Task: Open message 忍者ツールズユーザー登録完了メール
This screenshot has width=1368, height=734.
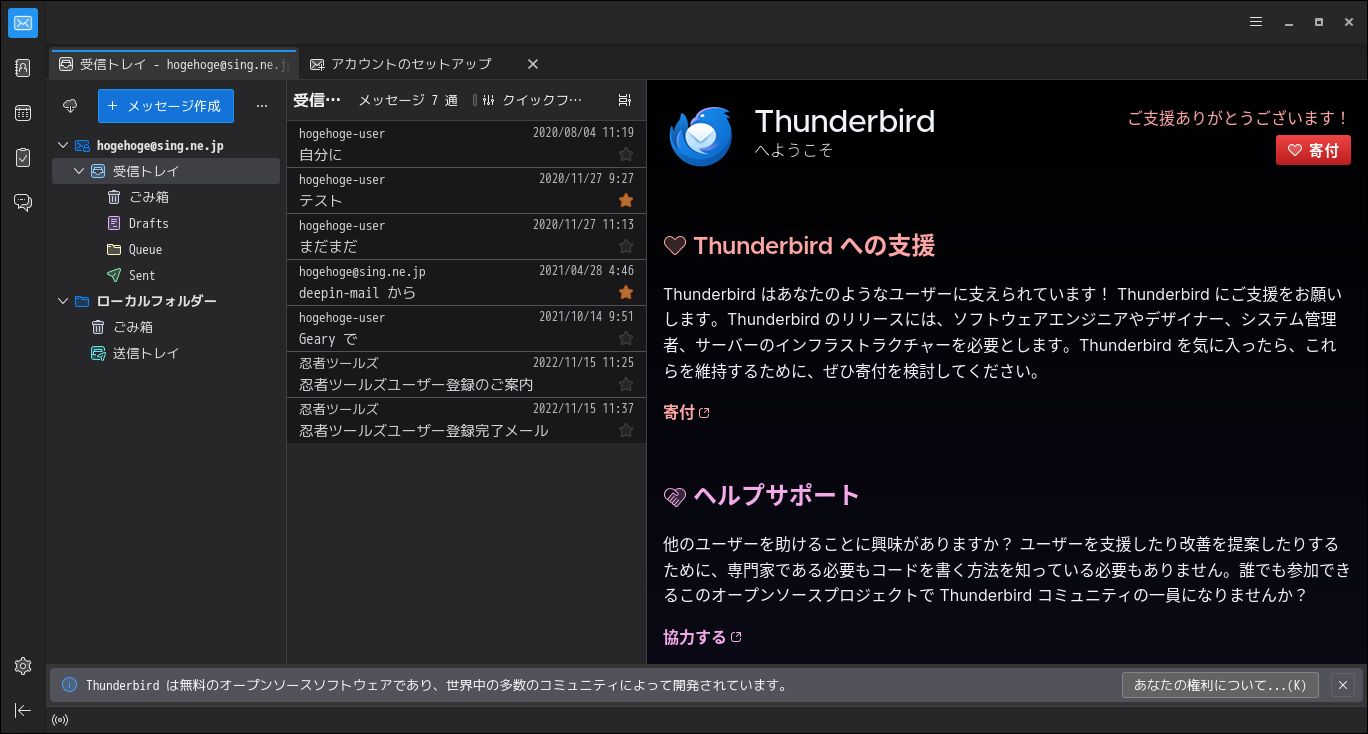Action: point(466,420)
